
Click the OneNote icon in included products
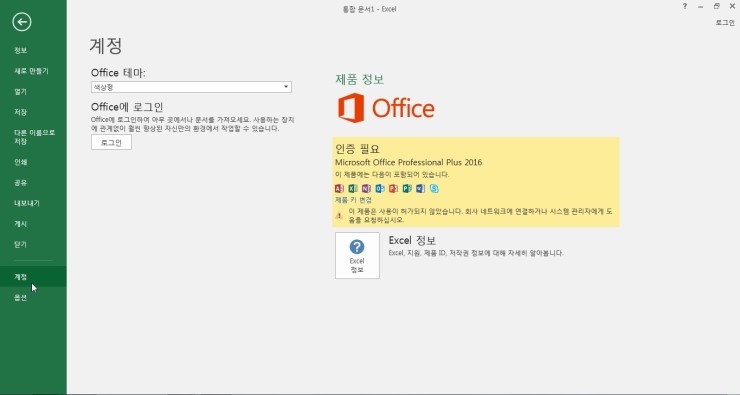click(366, 188)
